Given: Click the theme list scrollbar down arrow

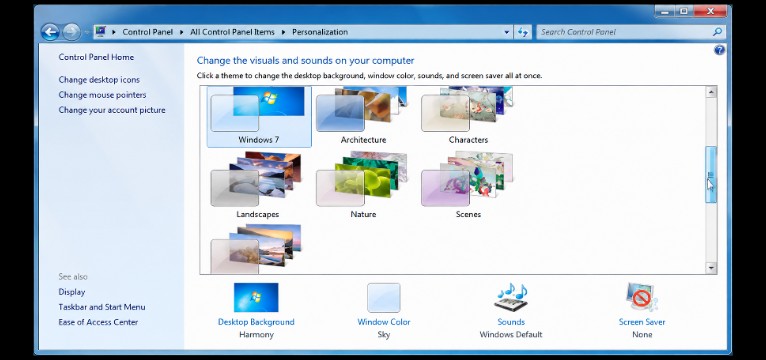Looking at the screenshot, I should pos(711,268).
